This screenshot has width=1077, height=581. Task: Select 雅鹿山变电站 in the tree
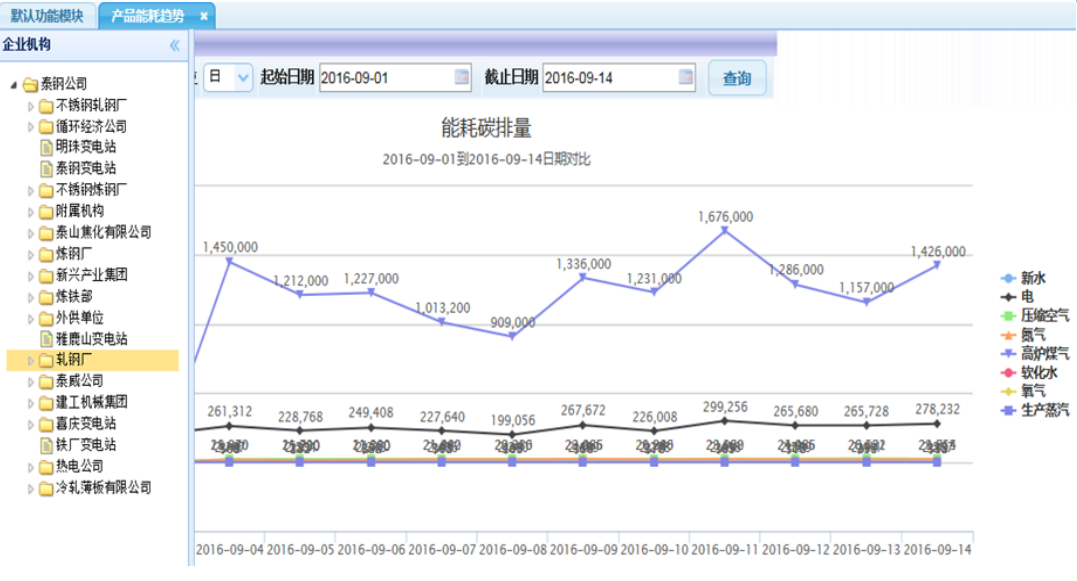point(91,339)
